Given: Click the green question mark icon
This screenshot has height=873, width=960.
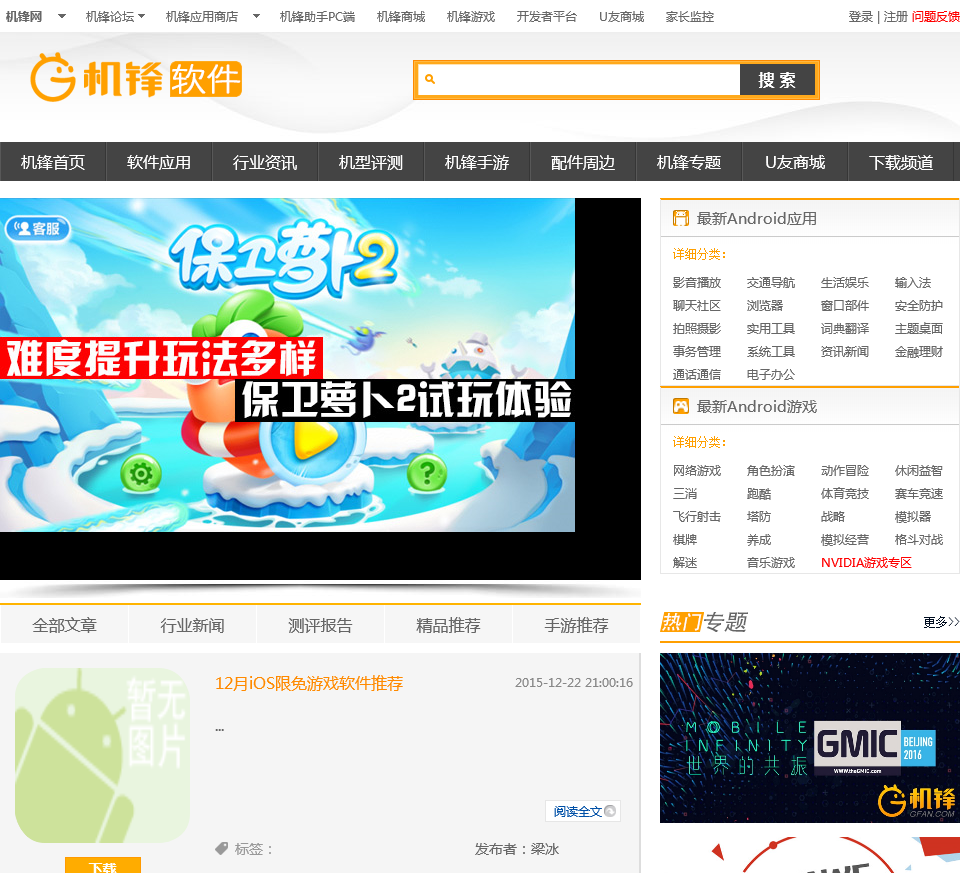Looking at the screenshot, I should click(427, 473).
